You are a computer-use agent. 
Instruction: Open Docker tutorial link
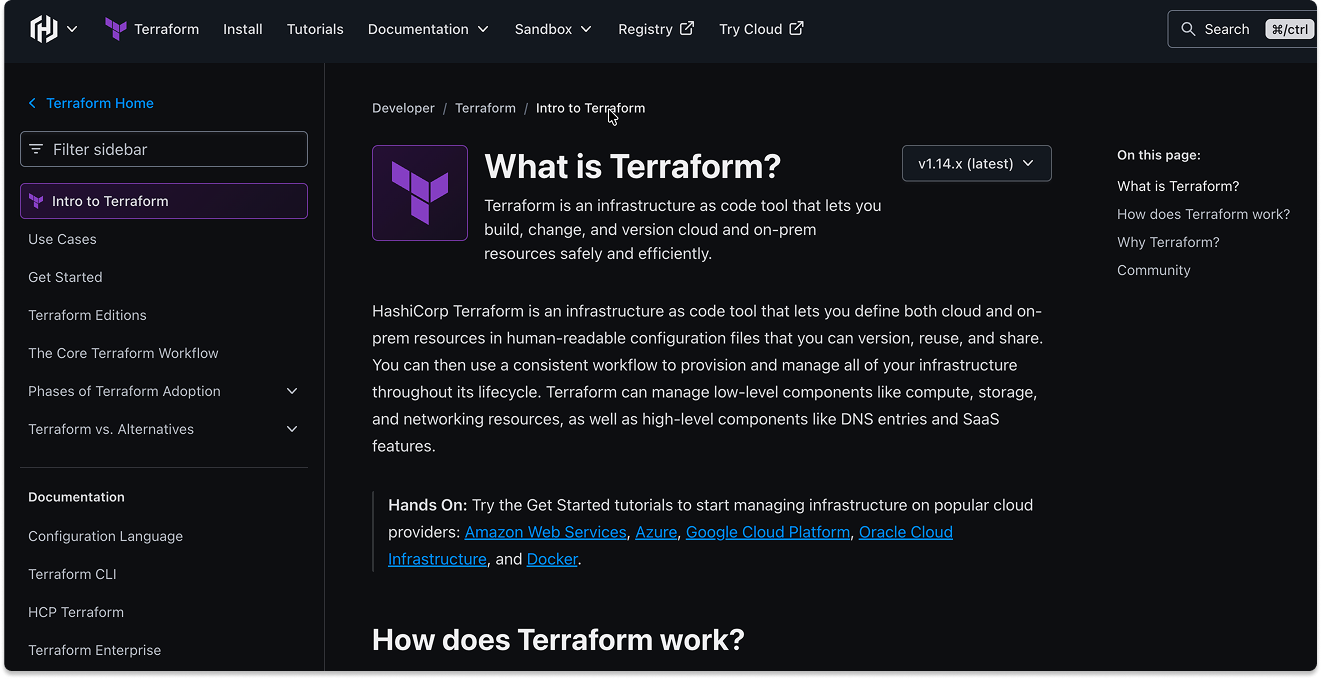552,559
